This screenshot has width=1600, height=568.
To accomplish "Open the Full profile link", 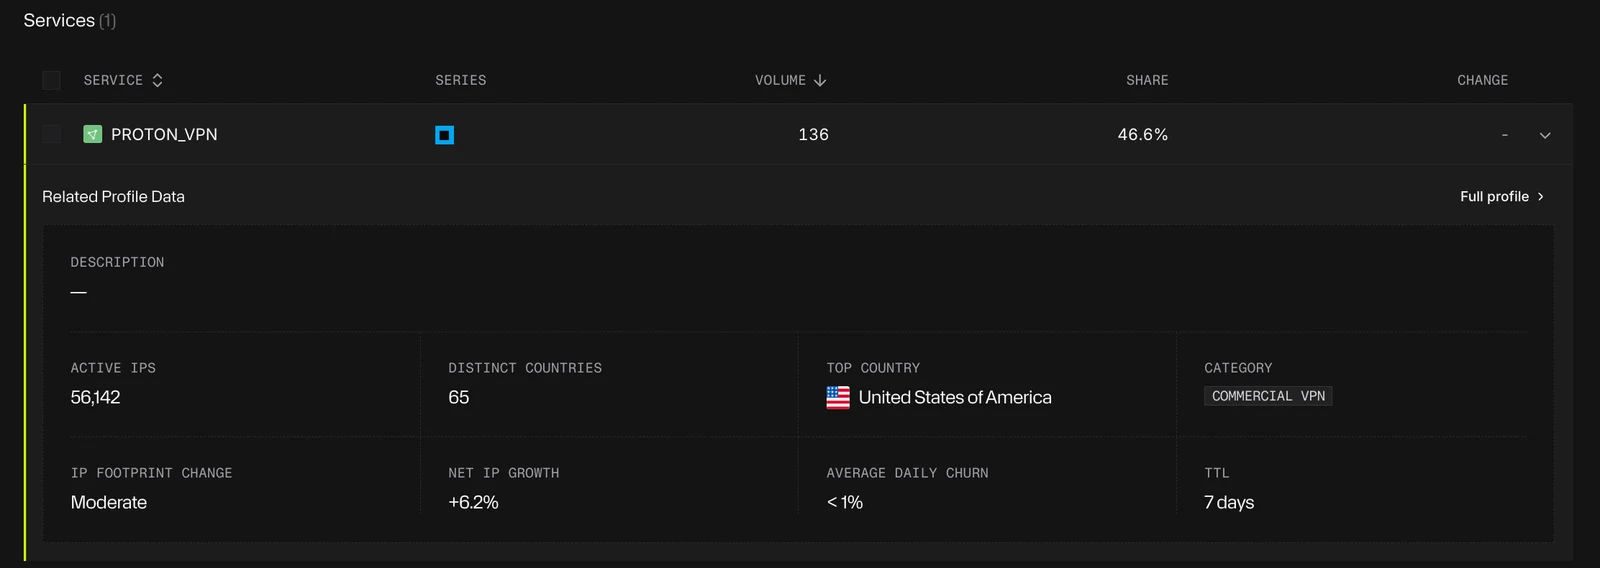I will pyautogui.click(x=1502, y=197).
